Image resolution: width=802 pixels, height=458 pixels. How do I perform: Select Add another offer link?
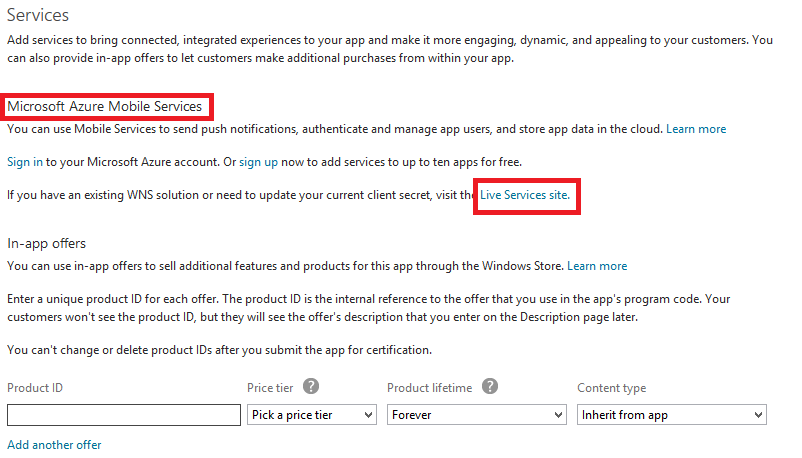click(54, 445)
